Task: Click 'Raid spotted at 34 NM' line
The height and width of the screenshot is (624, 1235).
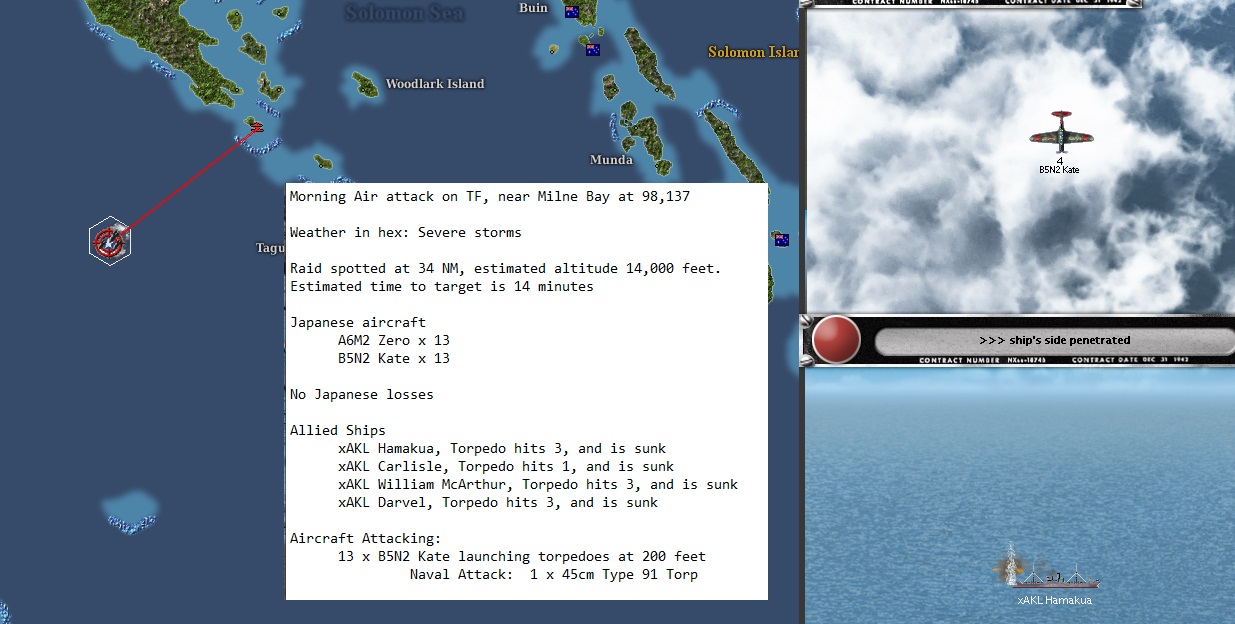Action: tap(506, 269)
